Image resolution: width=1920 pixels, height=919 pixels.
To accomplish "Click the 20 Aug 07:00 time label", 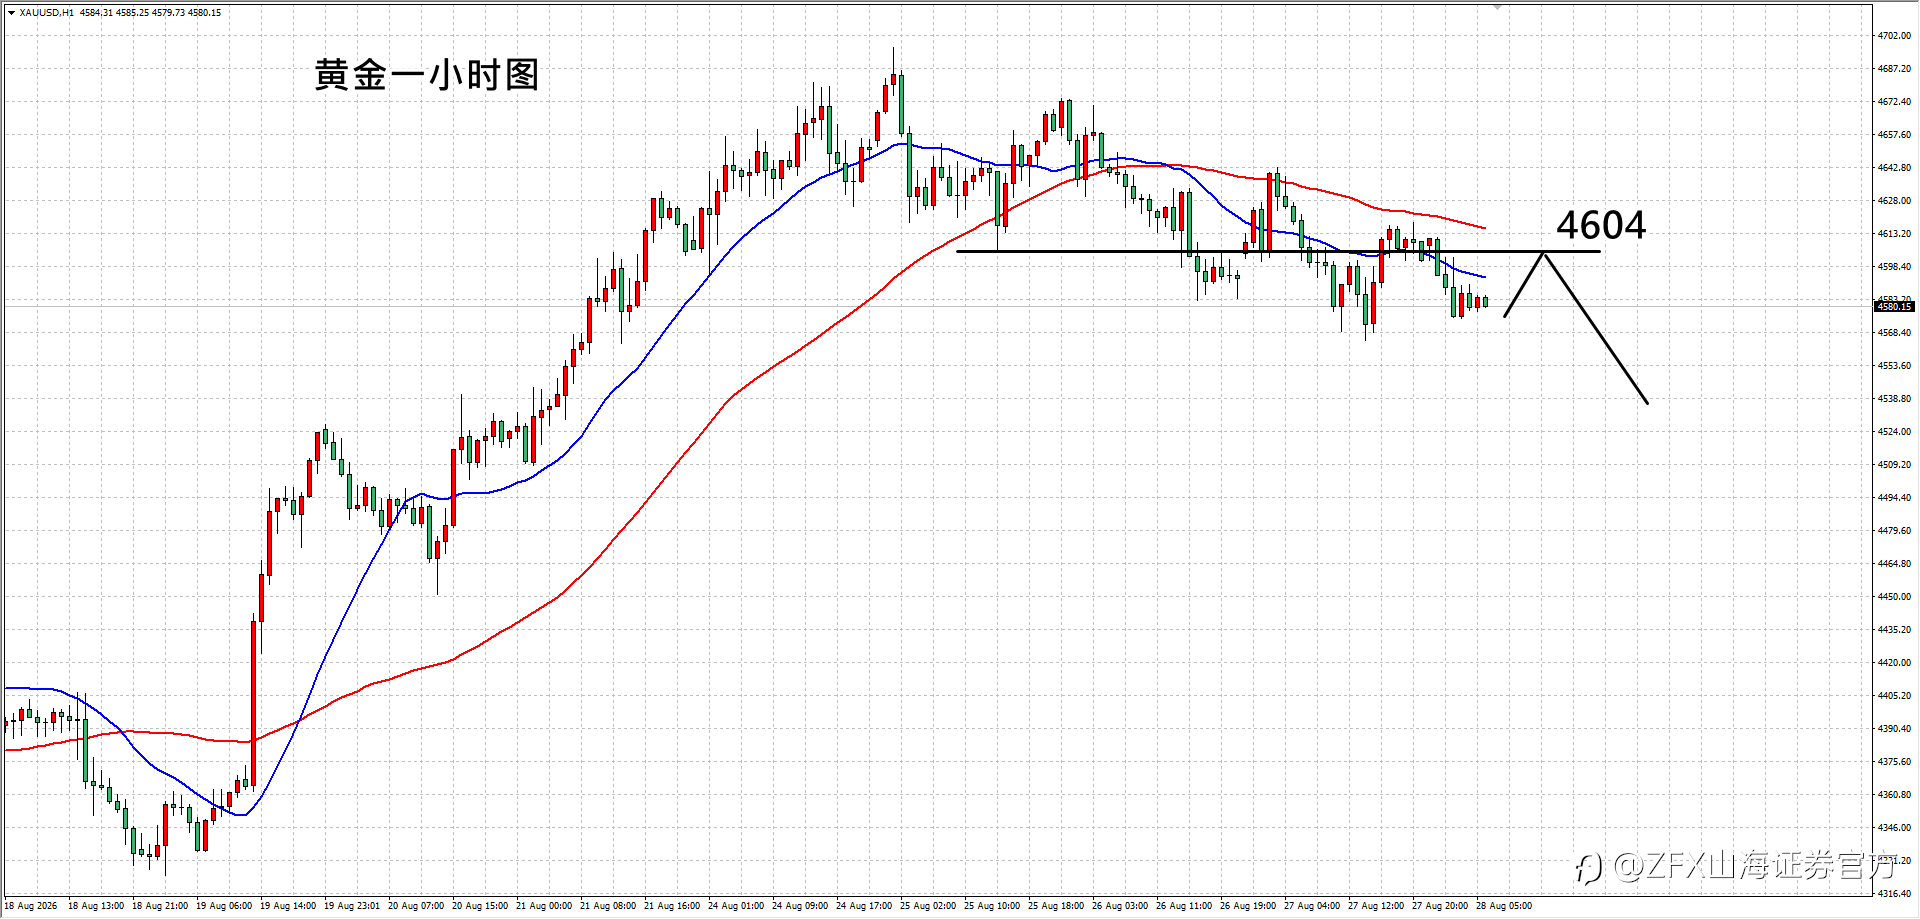I will click(x=416, y=906).
